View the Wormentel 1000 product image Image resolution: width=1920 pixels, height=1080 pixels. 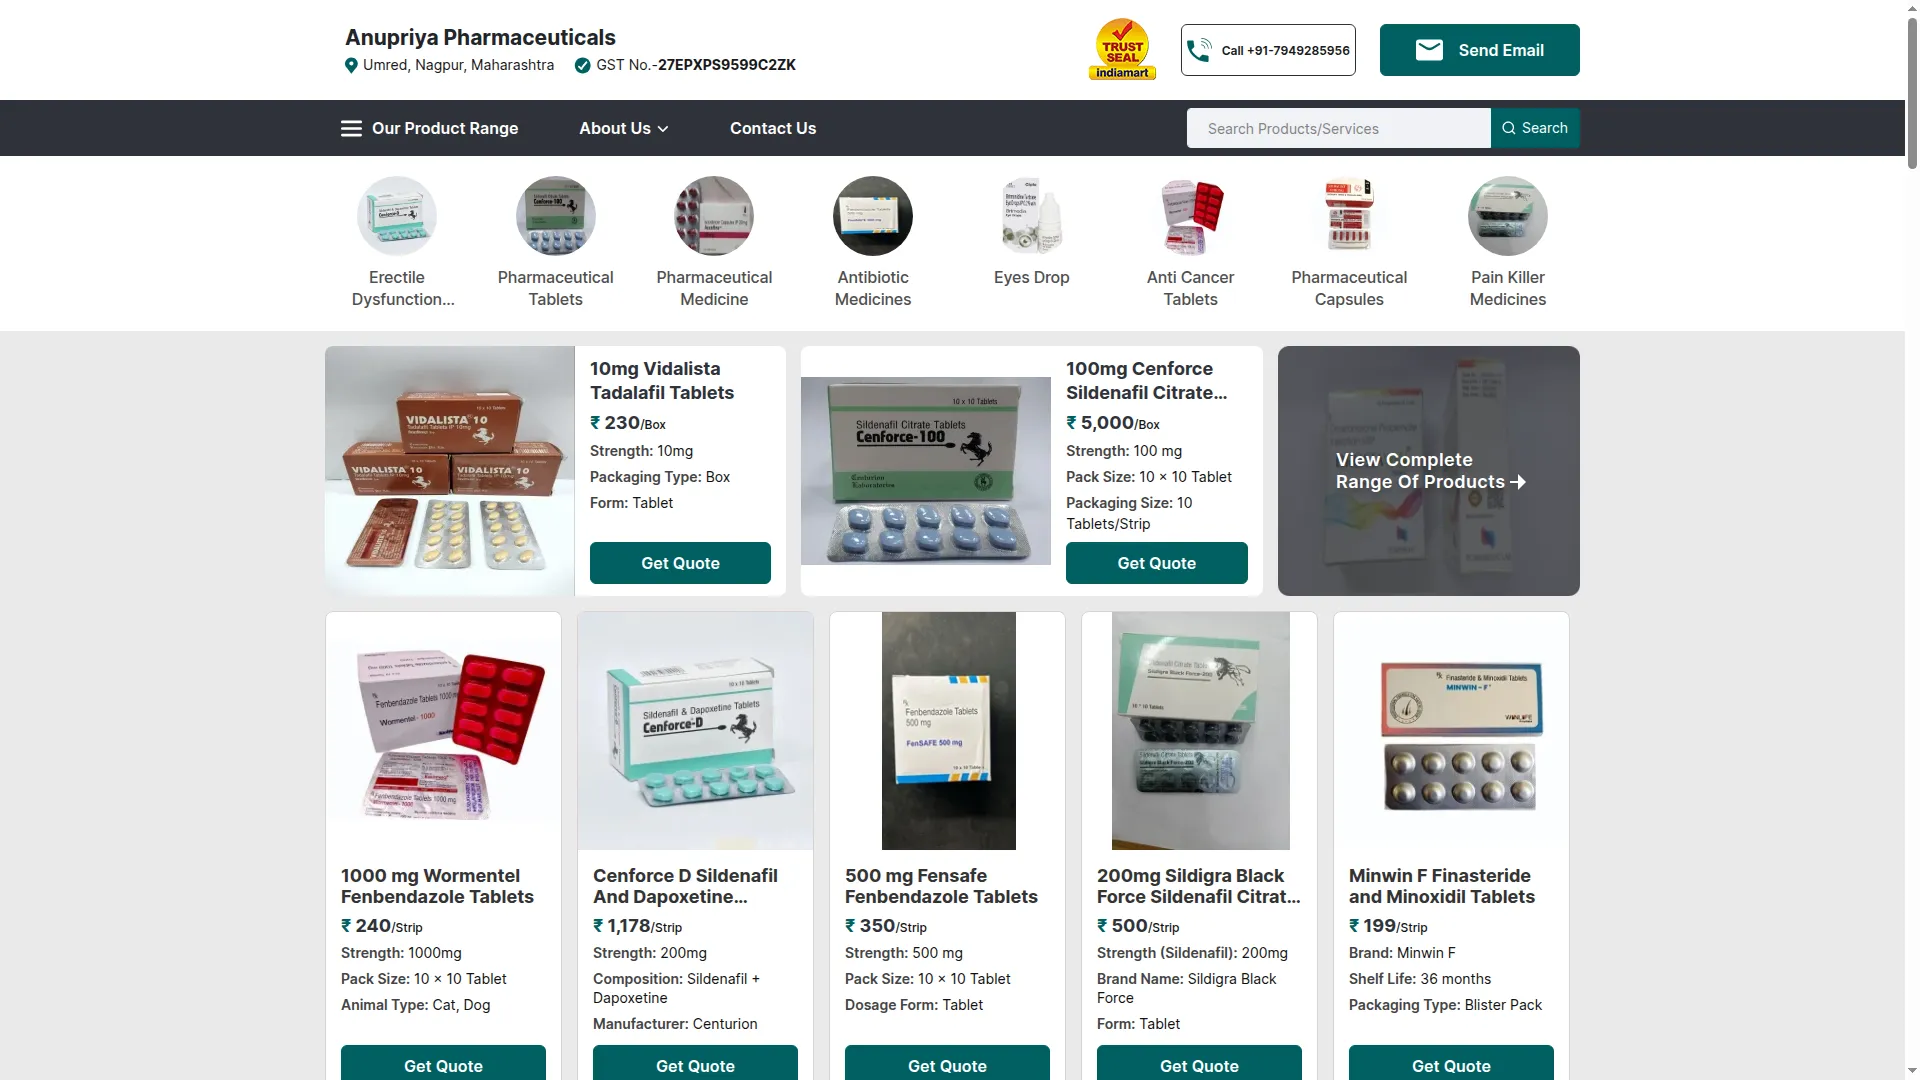(443, 731)
